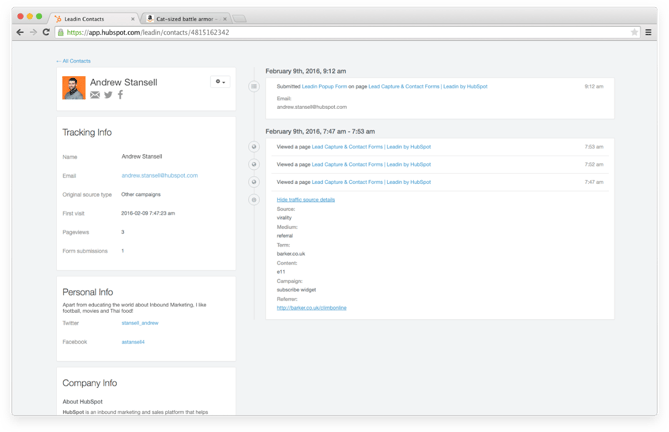Open the gear settings dropdown for contact

tap(219, 81)
